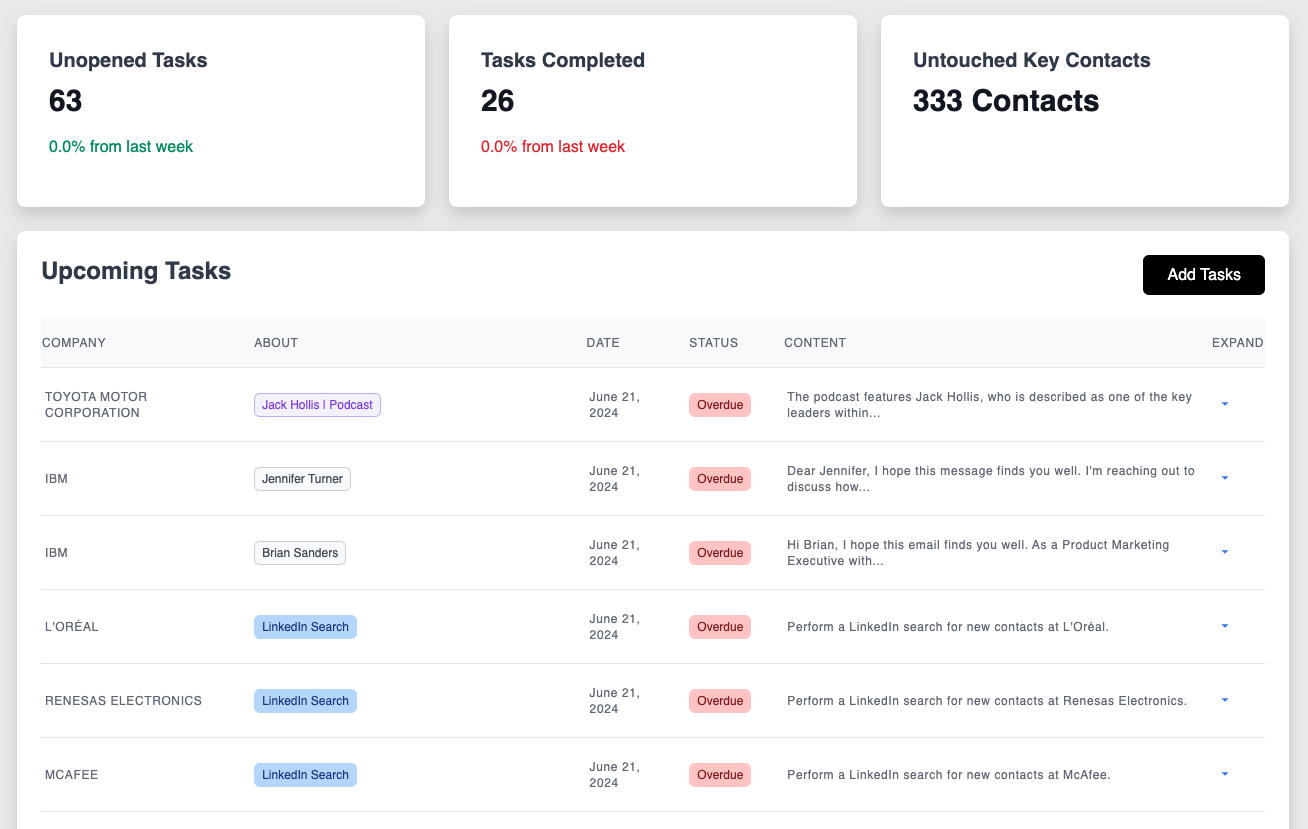Click the RENESAS ELECTRONICS company cell
The width and height of the screenshot is (1308, 829).
pyautogui.click(x=123, y=701)
